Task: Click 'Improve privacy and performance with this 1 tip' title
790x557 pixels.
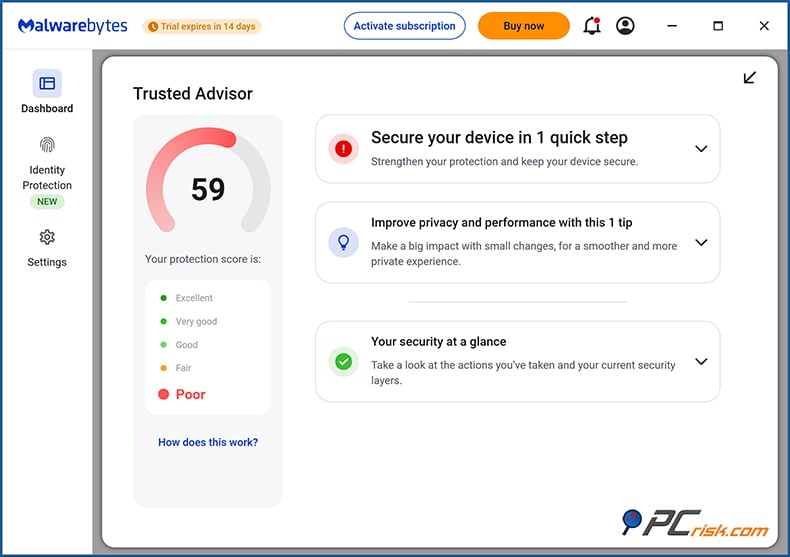Action: pos(501,223)
